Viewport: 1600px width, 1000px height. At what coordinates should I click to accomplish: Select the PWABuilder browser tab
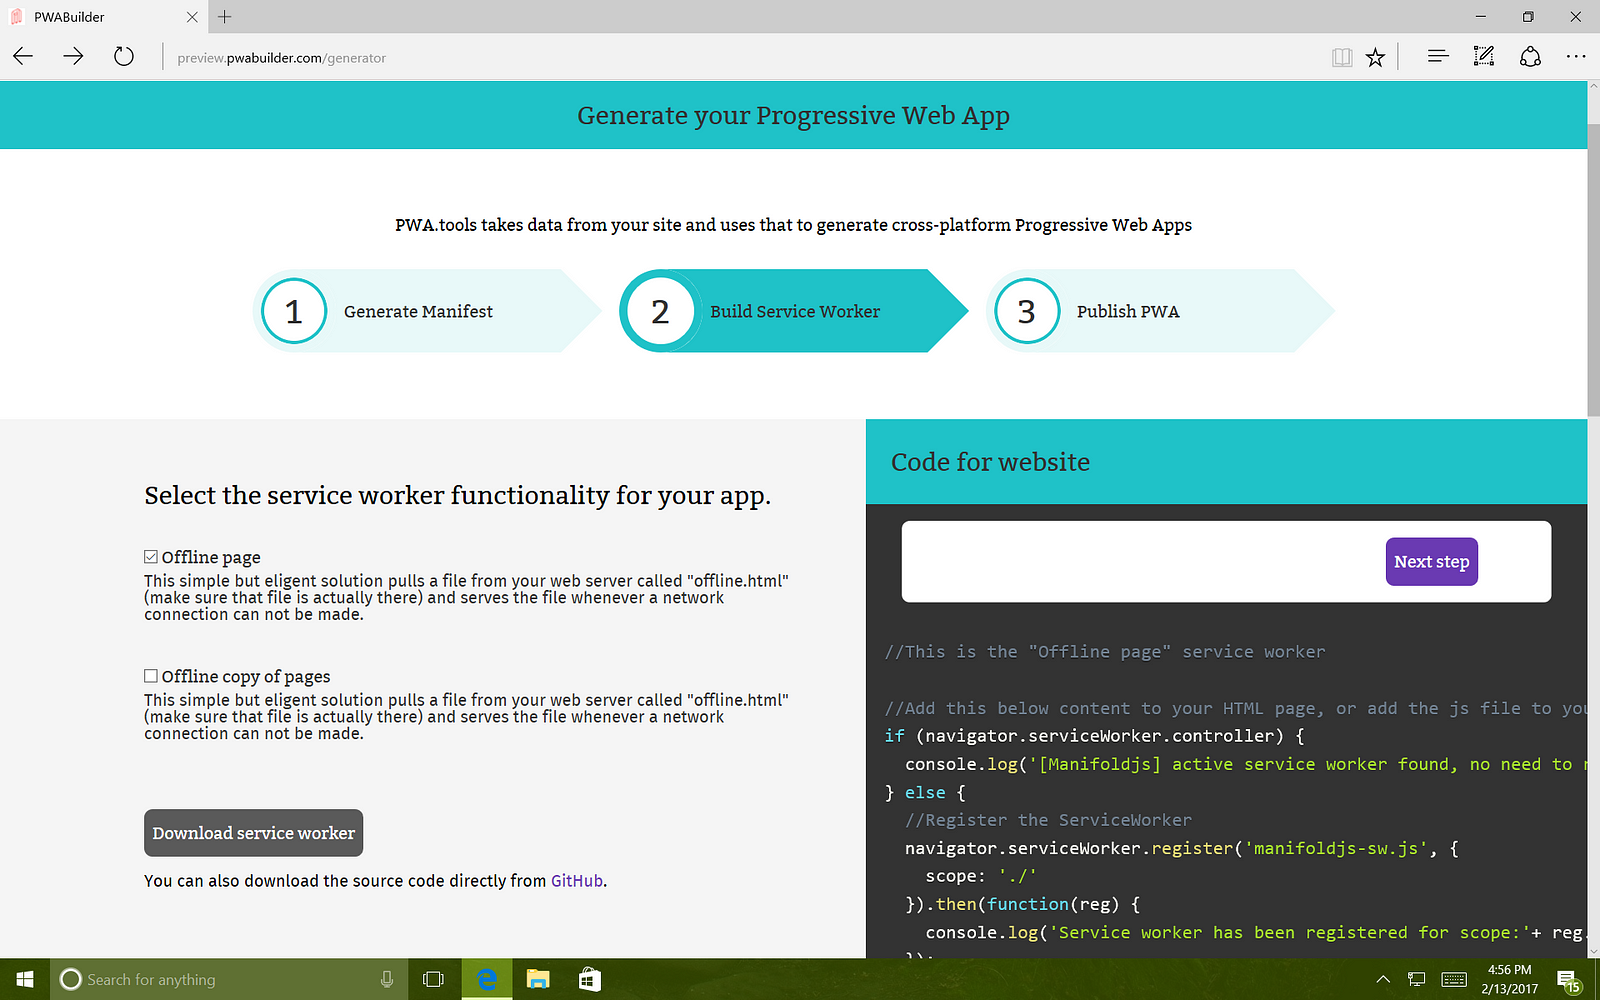click(x=104, y=17)
